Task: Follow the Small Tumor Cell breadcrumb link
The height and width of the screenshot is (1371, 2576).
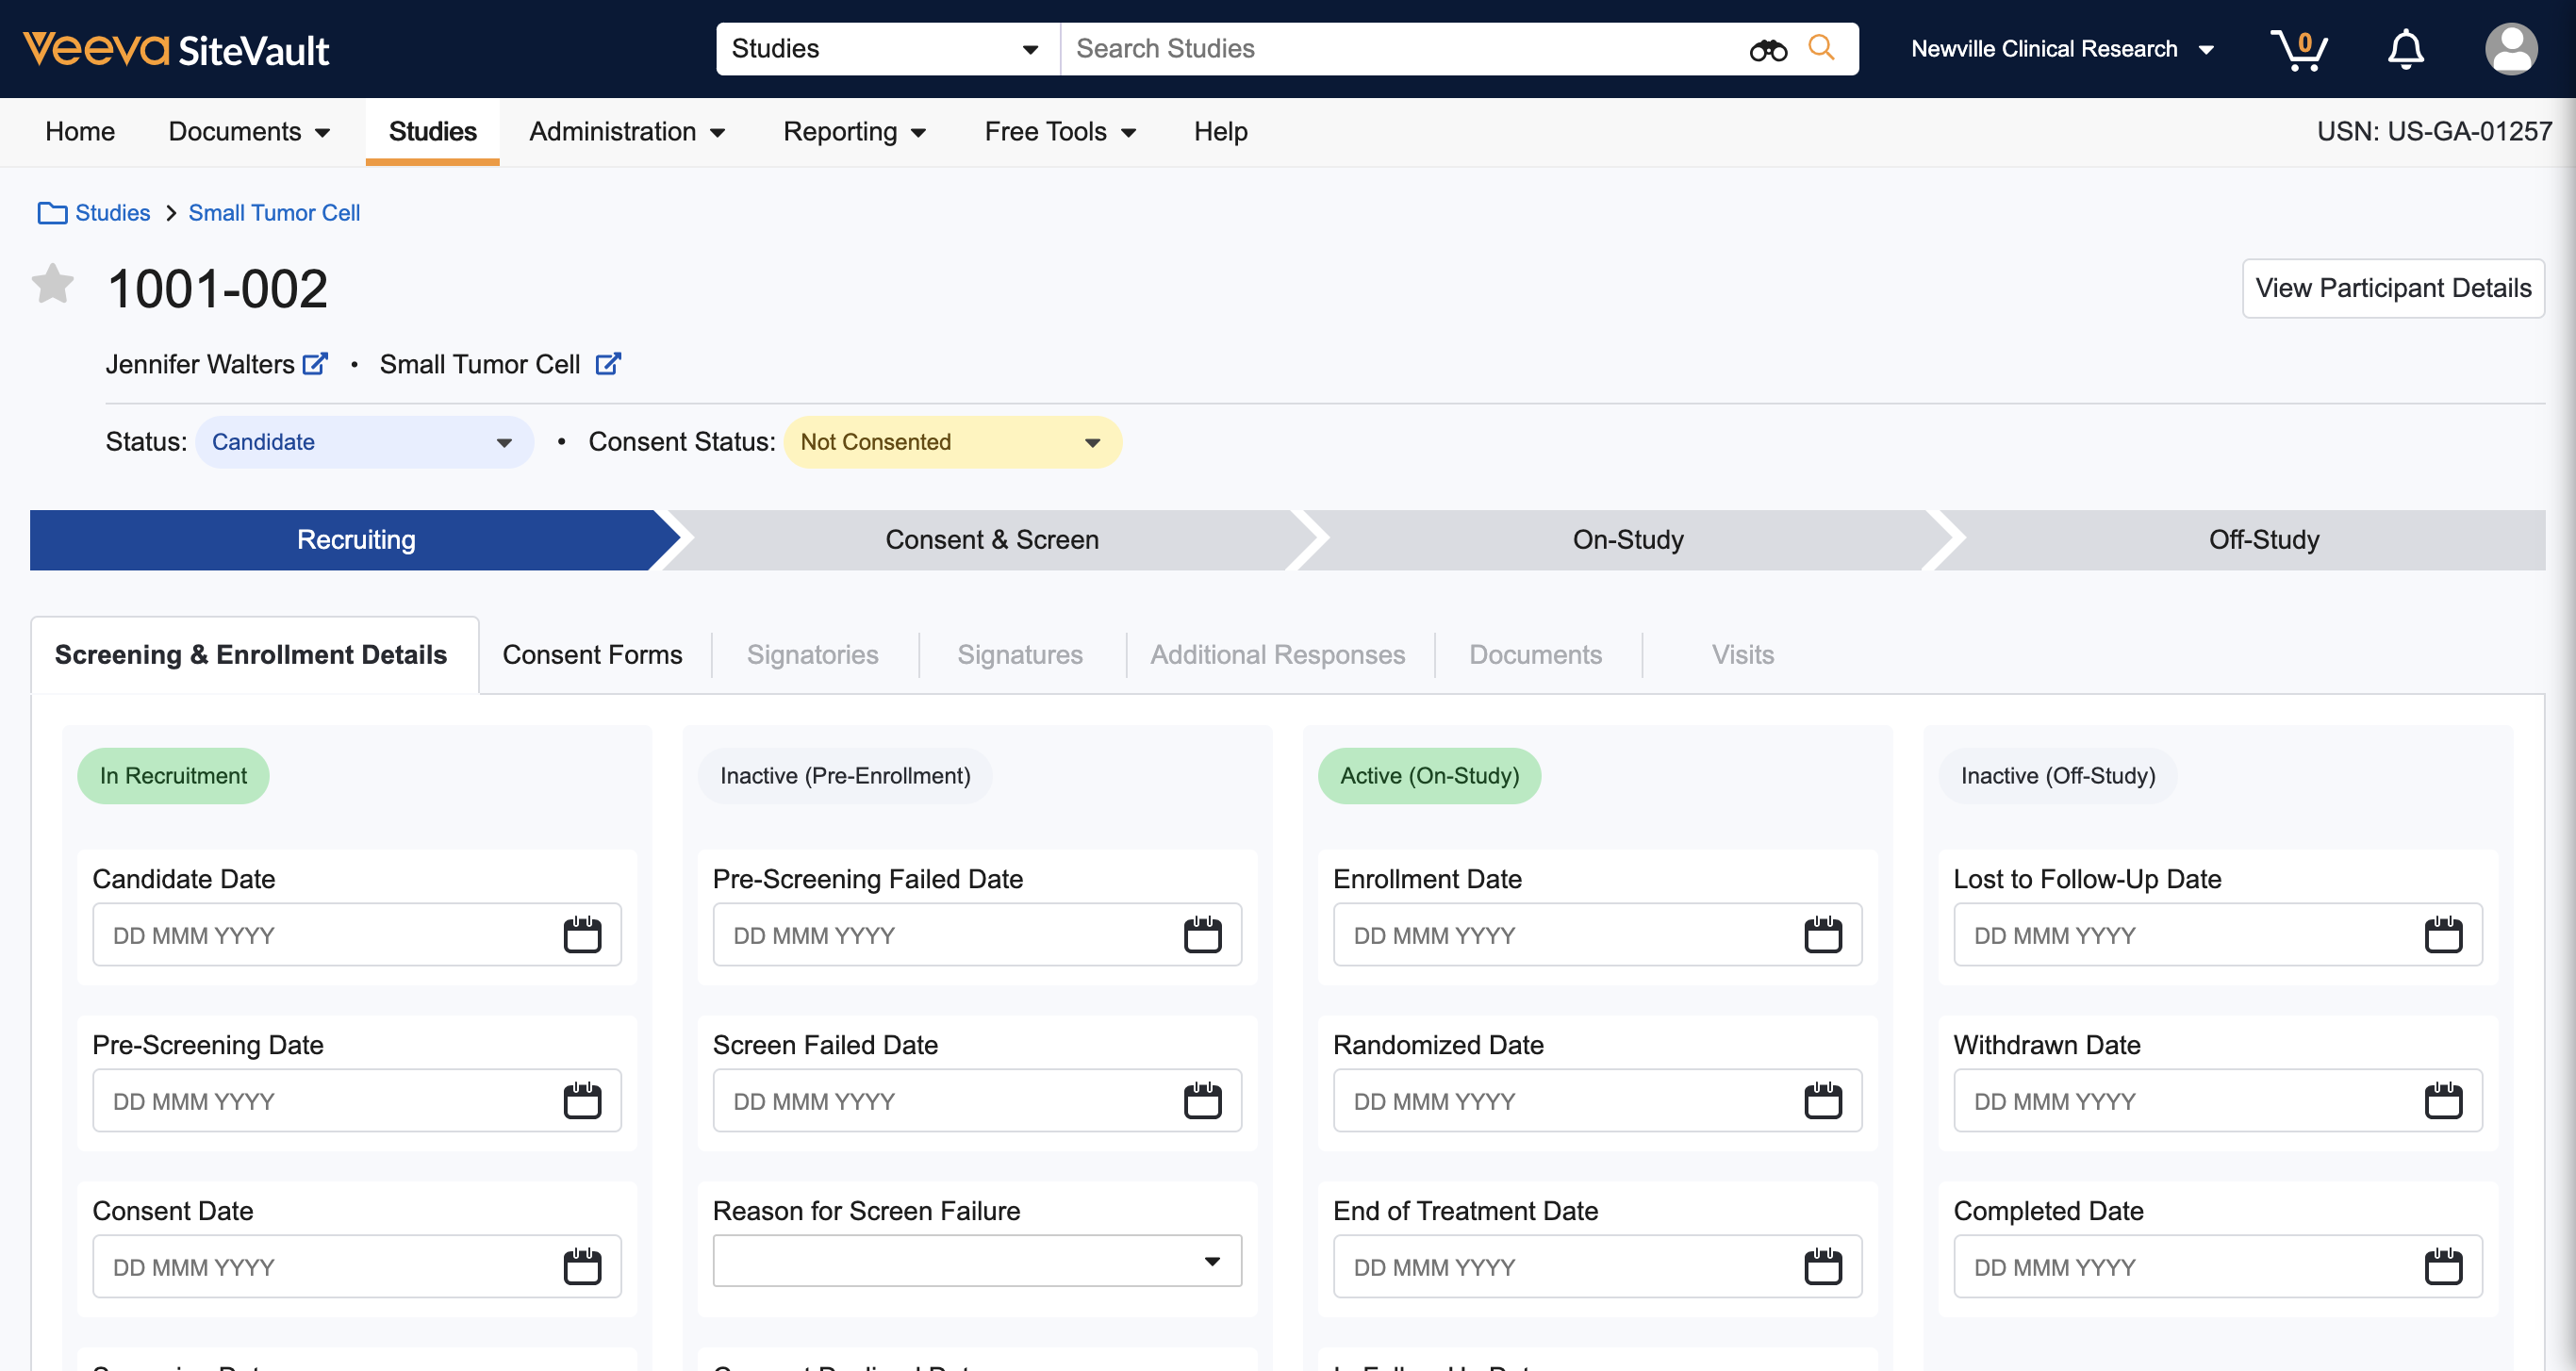Action: click(x=274, y=213)
